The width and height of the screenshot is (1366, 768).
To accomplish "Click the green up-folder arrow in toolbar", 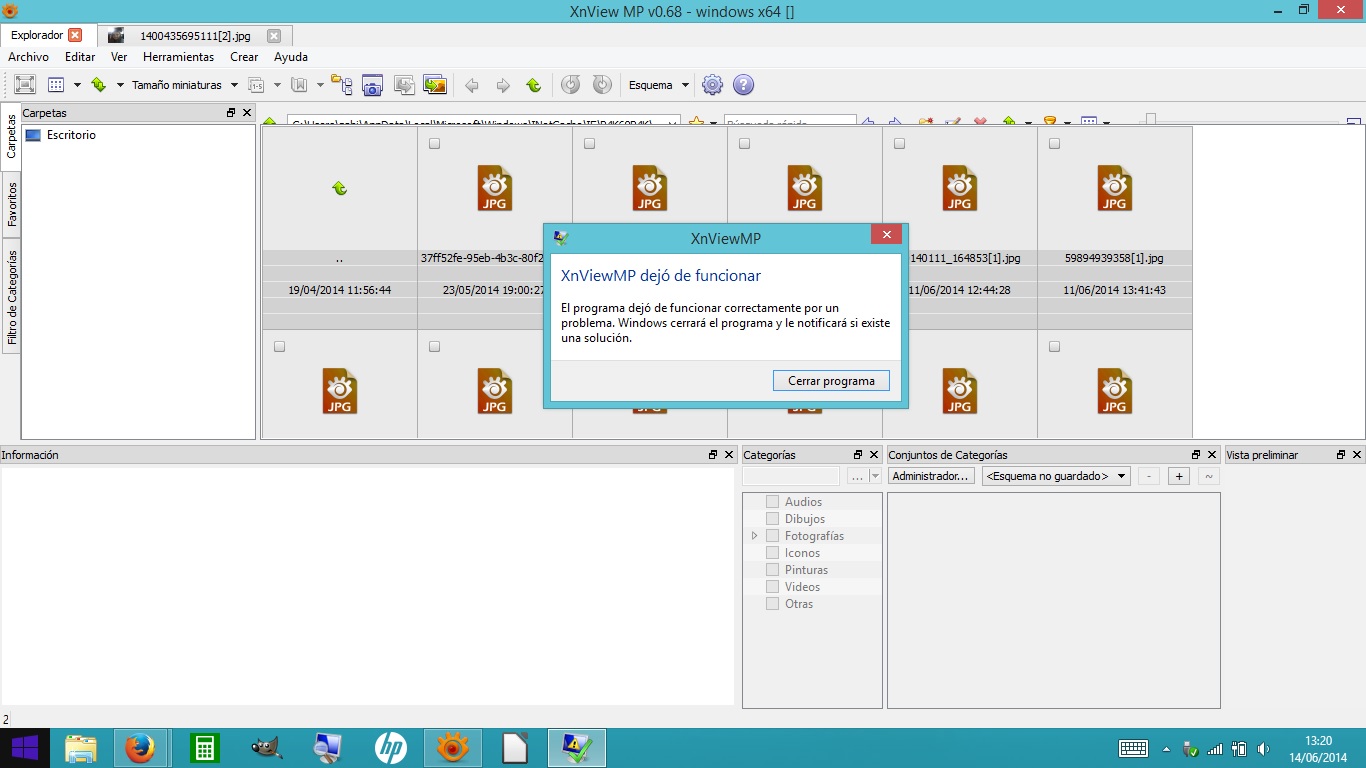I will (533, 85).
